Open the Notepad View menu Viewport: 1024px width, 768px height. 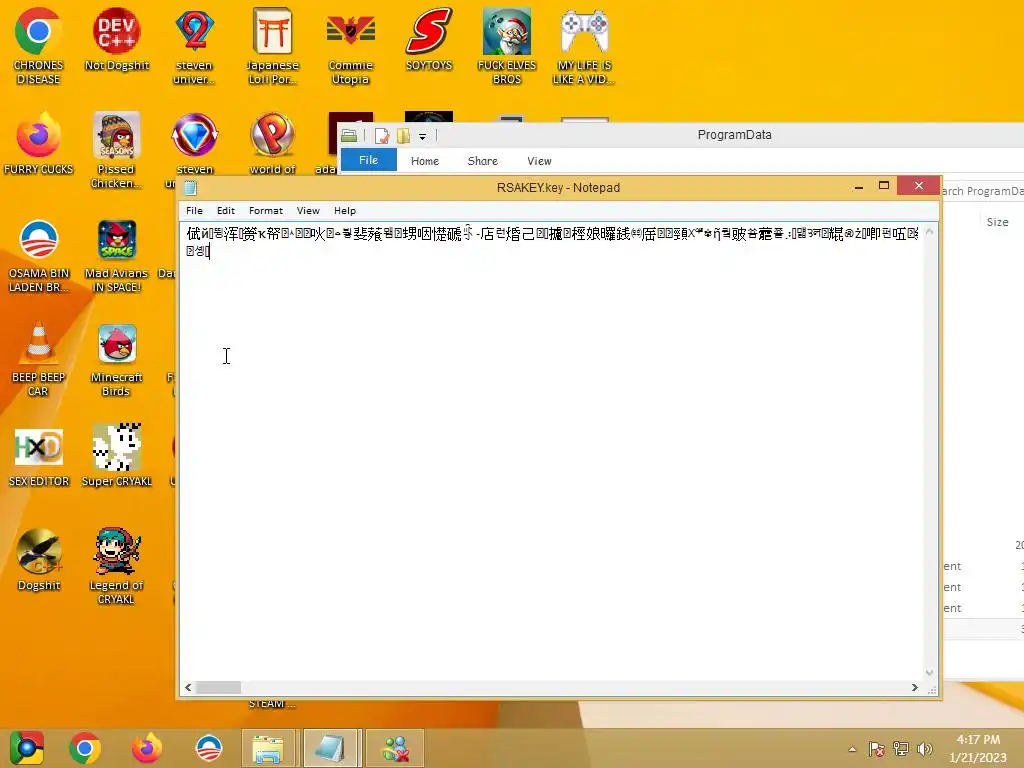(x=308, y=210)
